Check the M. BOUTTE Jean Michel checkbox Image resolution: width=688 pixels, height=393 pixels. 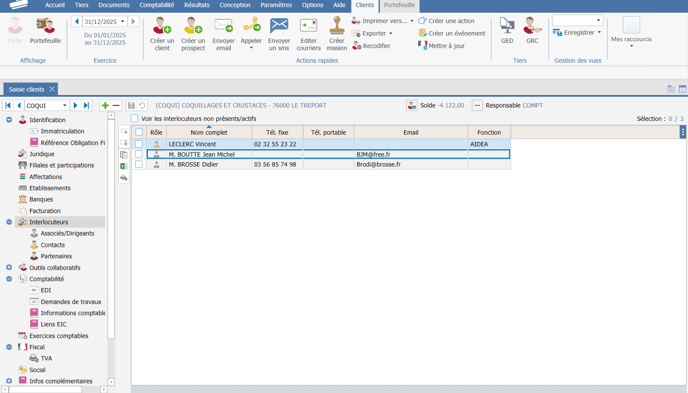click(x=139, y=154)
